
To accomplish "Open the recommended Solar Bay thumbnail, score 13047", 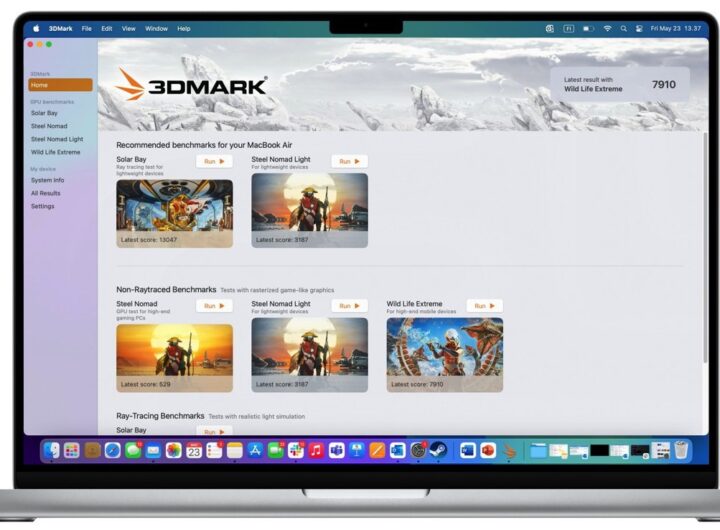I will tap(174, 214).
